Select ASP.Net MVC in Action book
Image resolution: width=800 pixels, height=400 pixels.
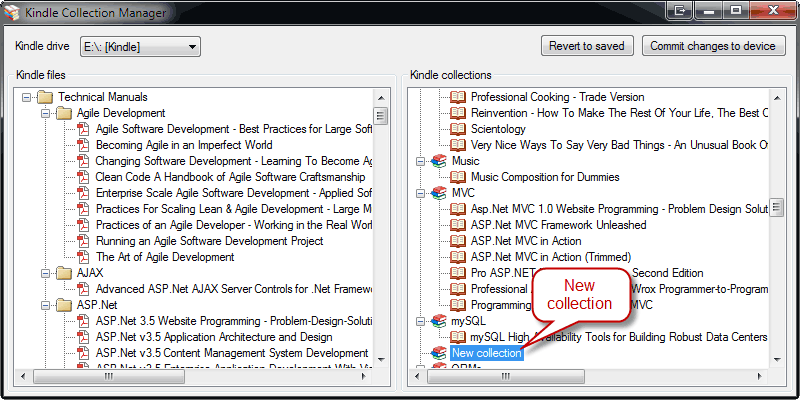[x=526, y=241]
